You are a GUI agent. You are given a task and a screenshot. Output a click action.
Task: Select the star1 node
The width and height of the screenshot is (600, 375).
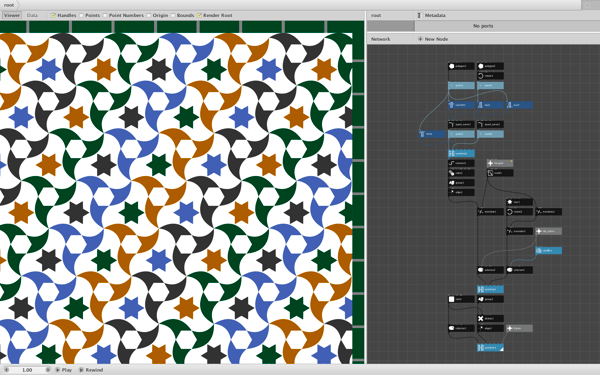pos(520,202)
